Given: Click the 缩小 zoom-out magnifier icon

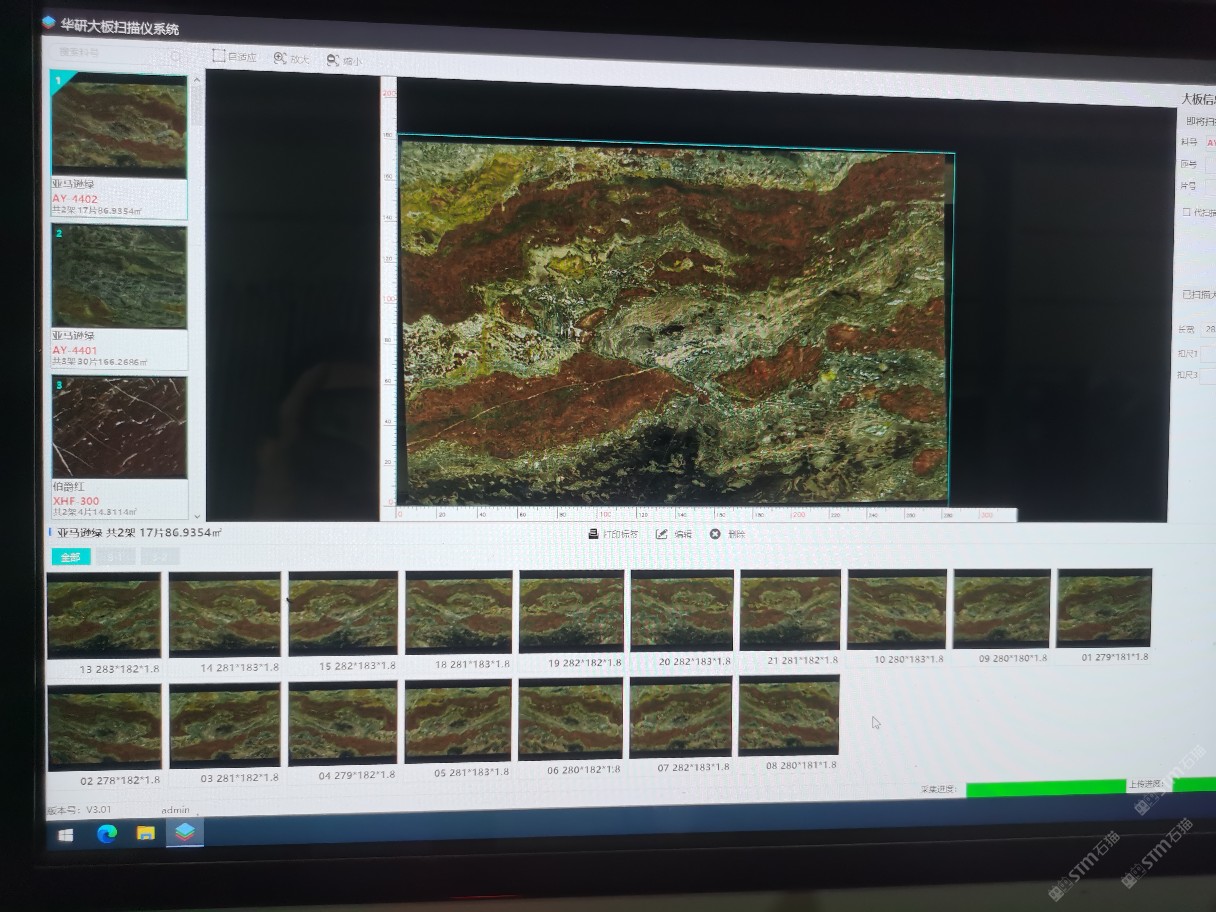Looking at the screenshot, I should (333, 60).
